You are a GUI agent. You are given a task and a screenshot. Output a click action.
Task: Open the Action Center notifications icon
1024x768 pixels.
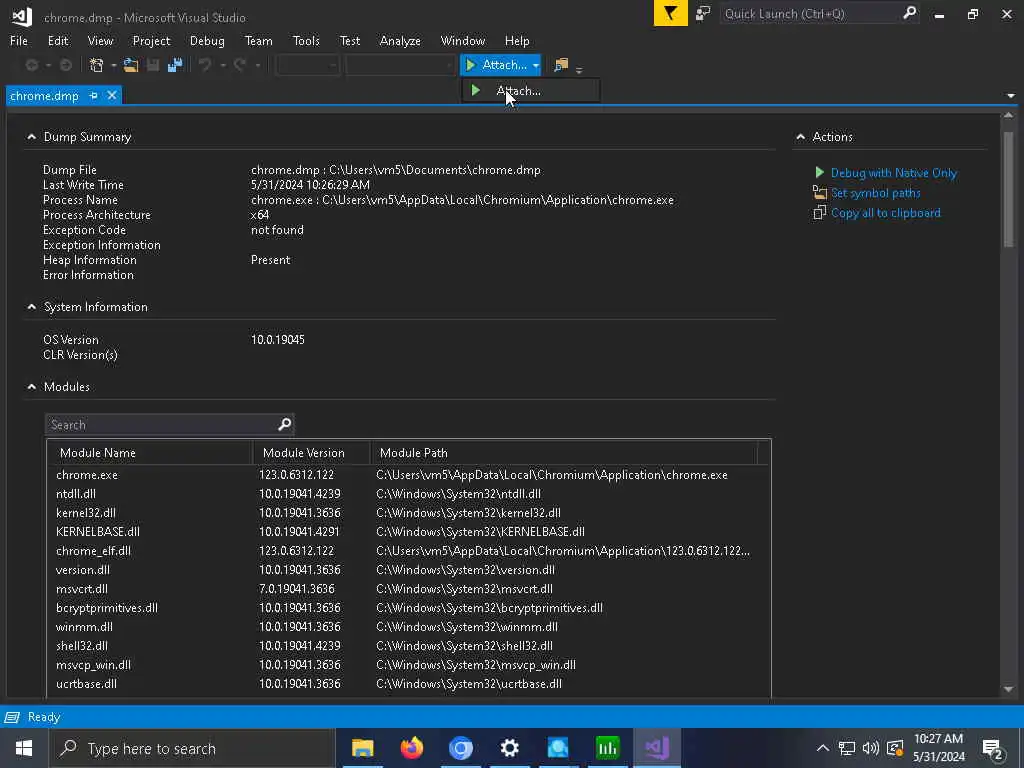993,748
